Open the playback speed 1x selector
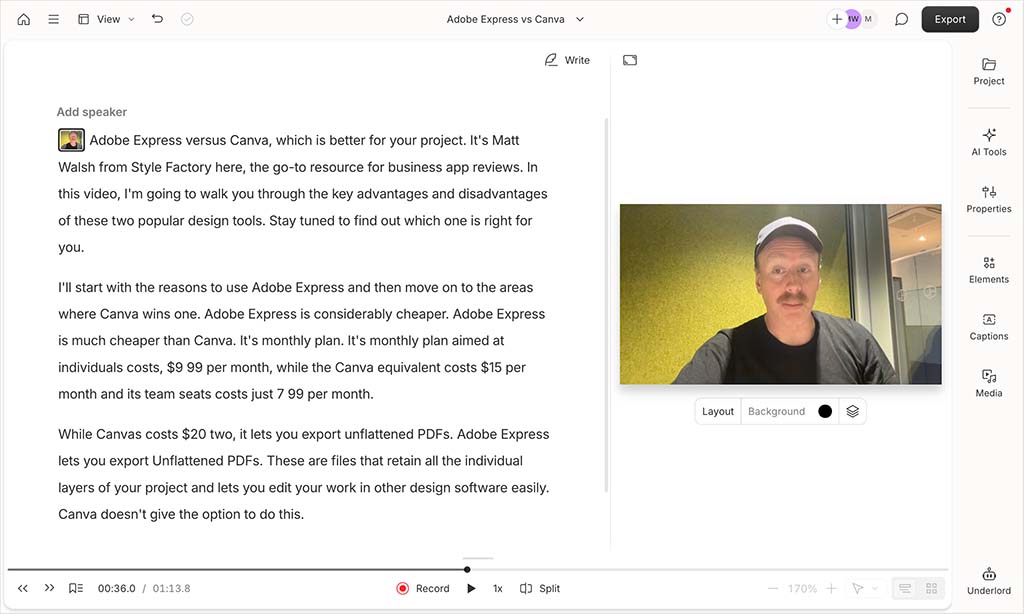The height and width of the screenshot is (614, 1024). click(497, 588)
